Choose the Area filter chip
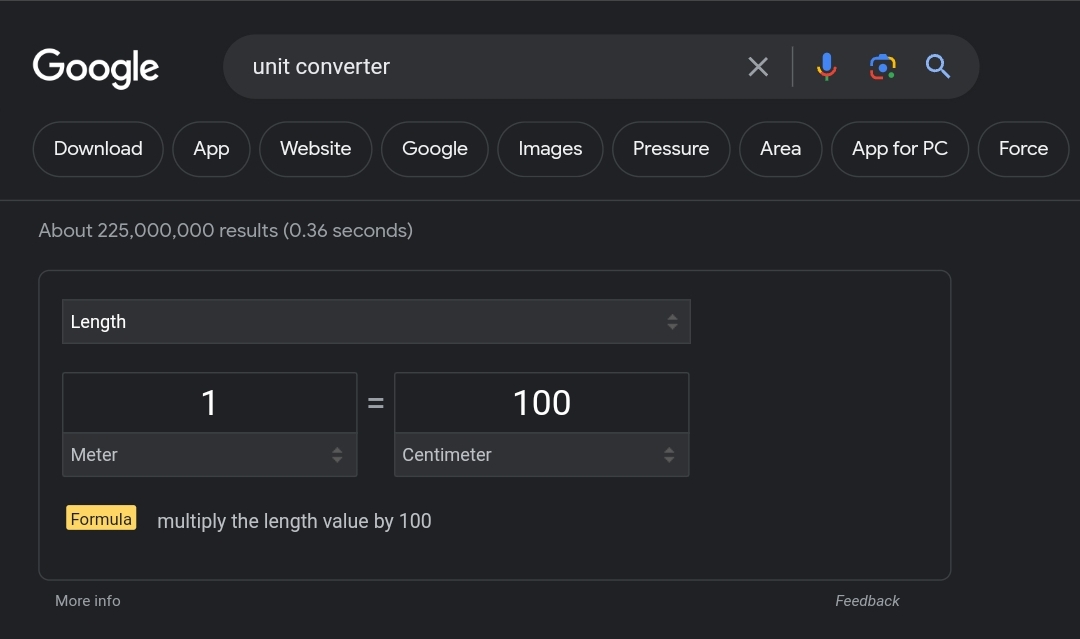1080x639 pixels. pos(780,149)
